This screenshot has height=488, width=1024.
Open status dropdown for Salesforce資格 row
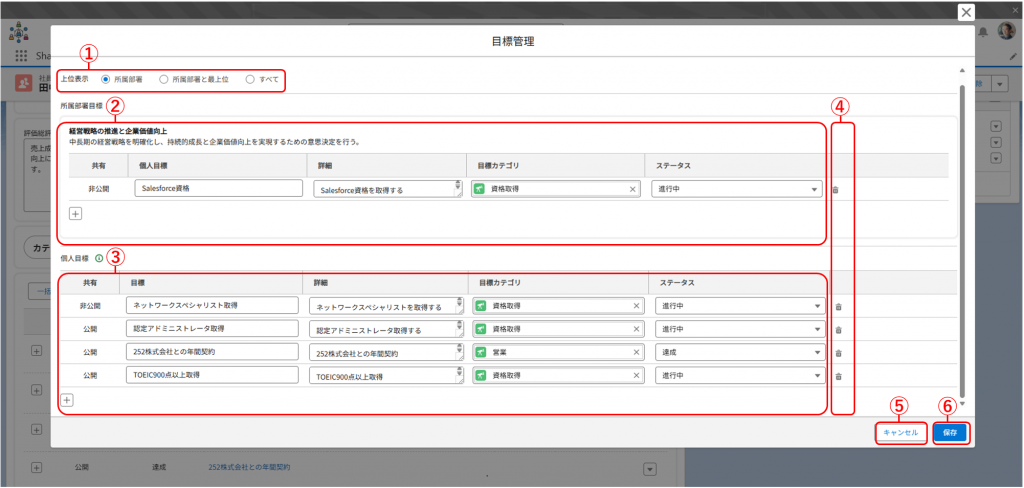[737, 189]
